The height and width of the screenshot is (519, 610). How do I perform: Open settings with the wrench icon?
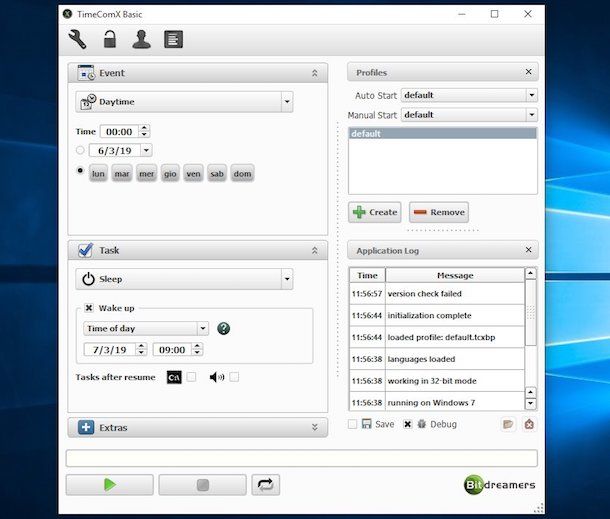tap(77, 40)
